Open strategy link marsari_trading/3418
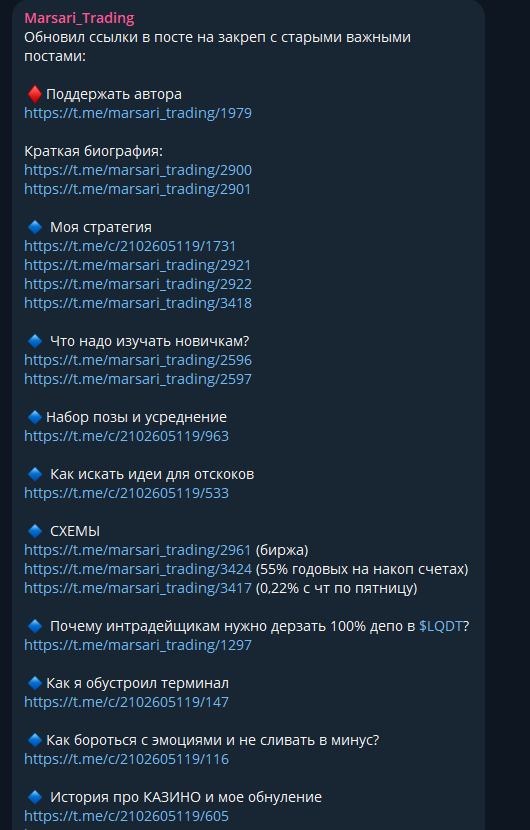 pyautogui.click(x=138, y=303)
